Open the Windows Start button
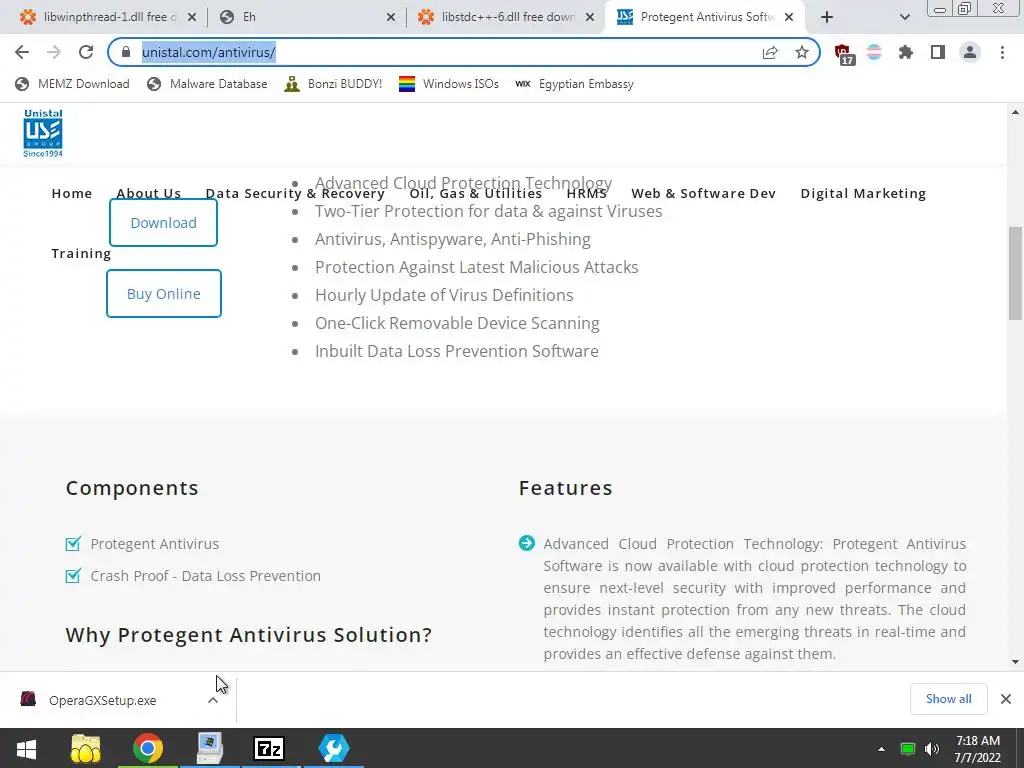This screenshot has width=1024, height=768. [26, 748]
